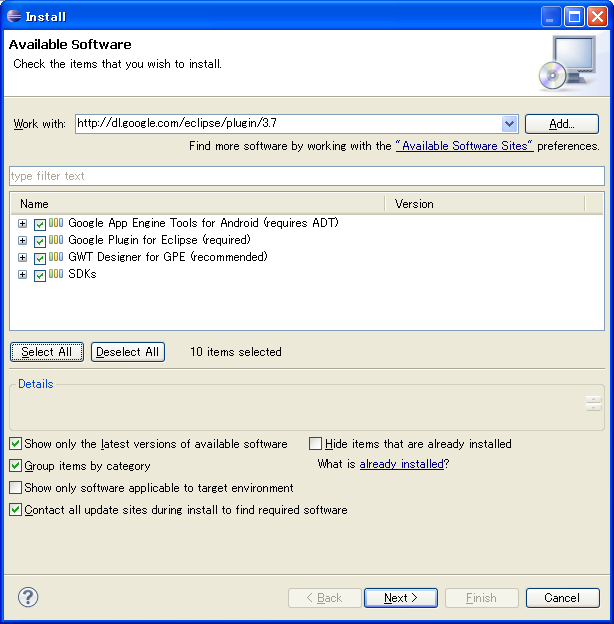
Task: Click the Name column header
Action: point(198,204)
